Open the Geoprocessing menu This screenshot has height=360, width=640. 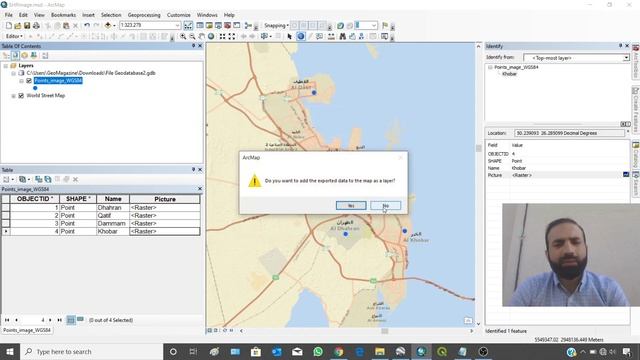(x=144, y=15)
